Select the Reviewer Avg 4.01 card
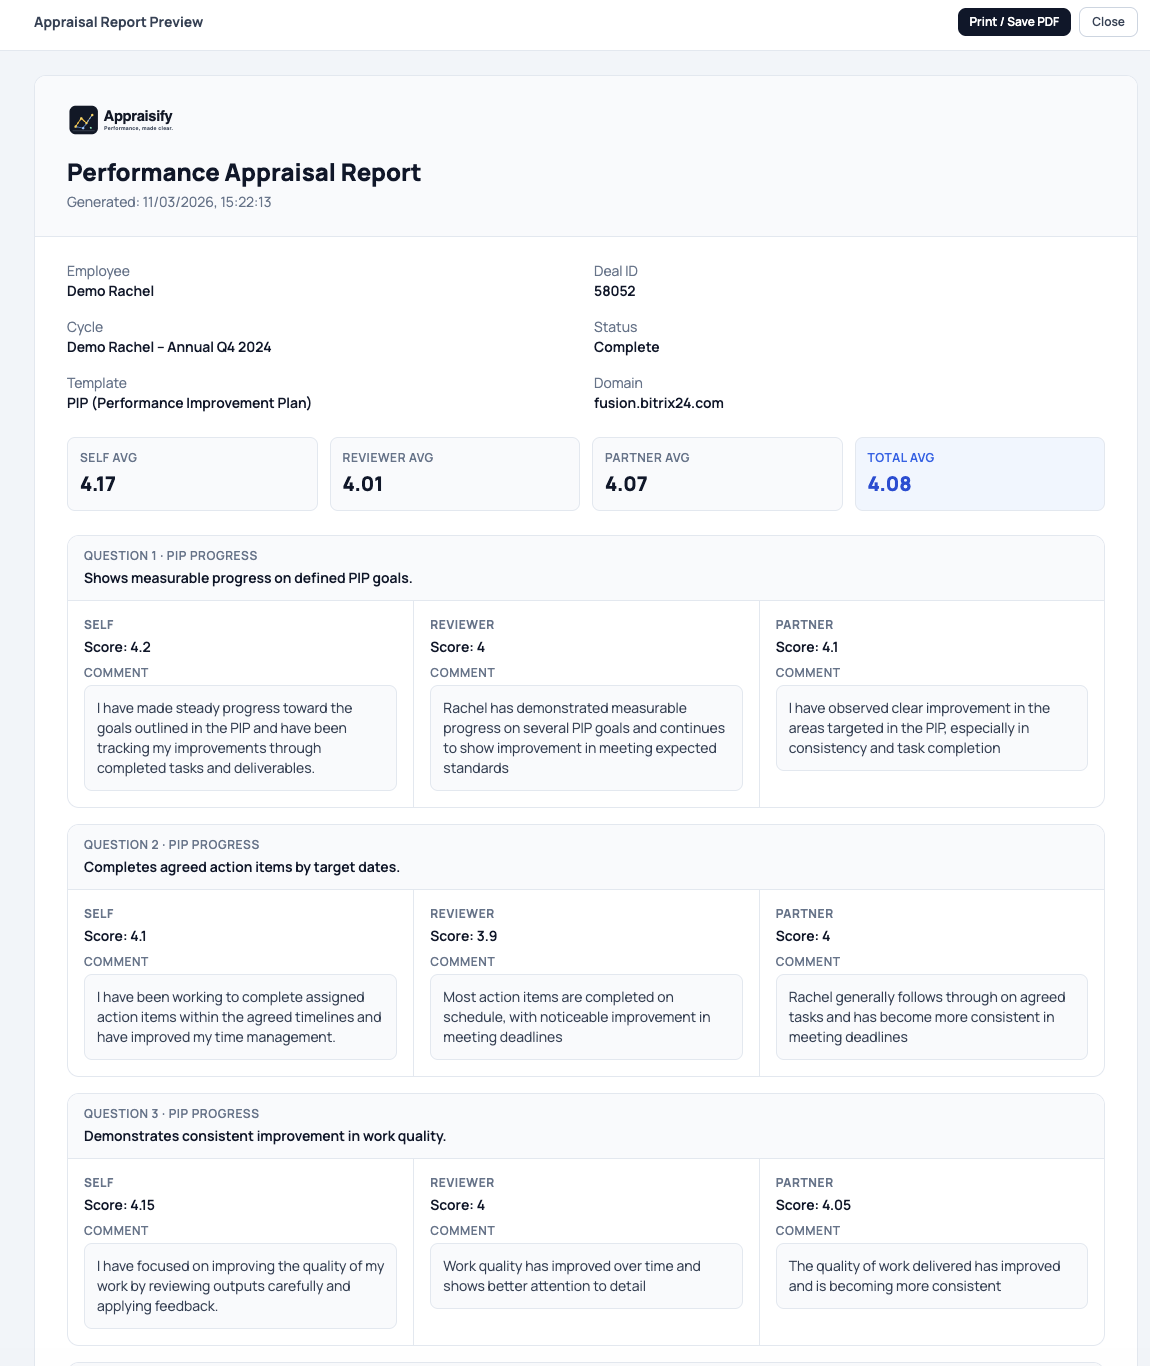 point(454,474)
